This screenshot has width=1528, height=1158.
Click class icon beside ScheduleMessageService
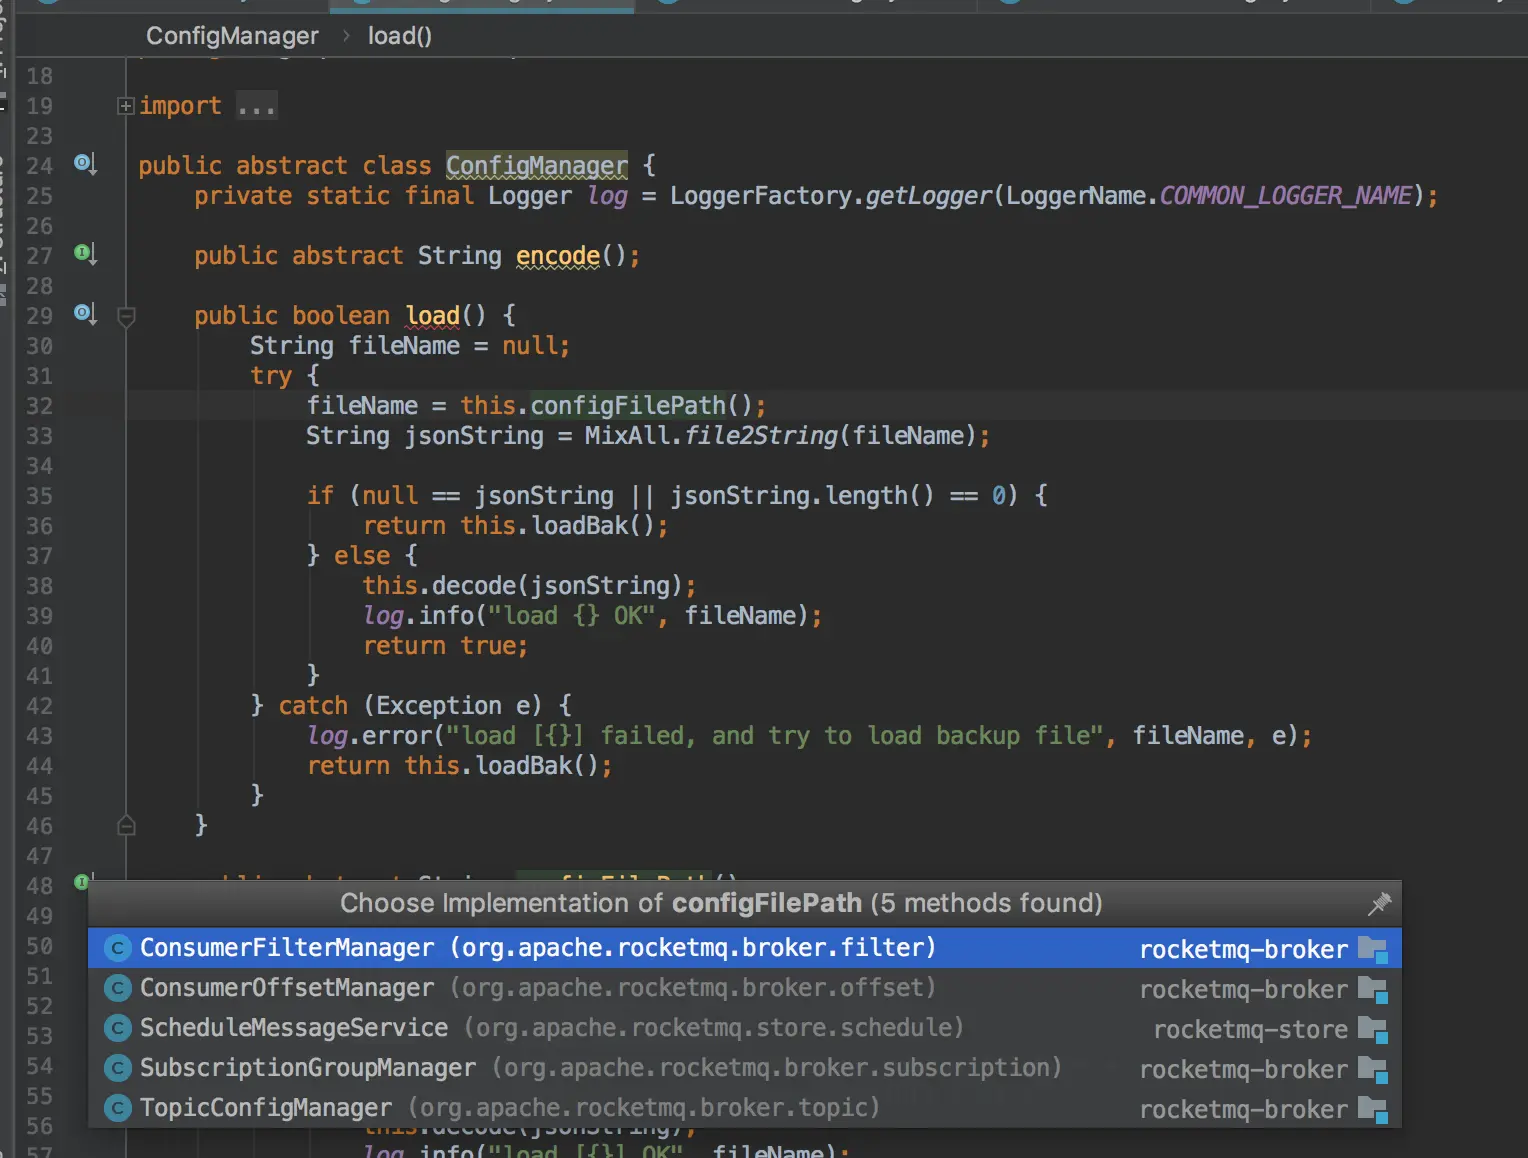tap(118, 1028)
